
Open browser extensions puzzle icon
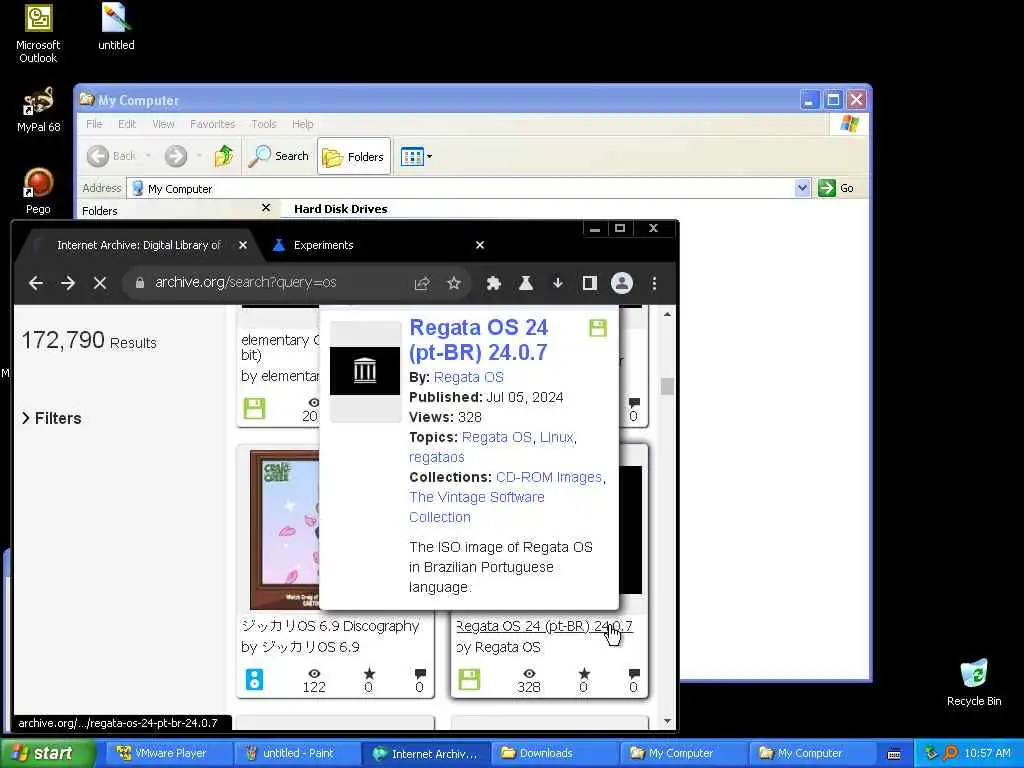coord(494,283)
